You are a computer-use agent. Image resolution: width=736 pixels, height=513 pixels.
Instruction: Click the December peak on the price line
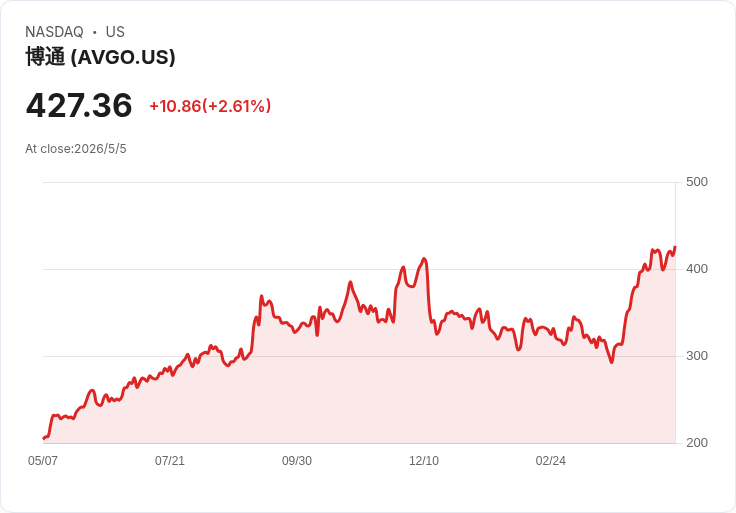tap(424, 259)
